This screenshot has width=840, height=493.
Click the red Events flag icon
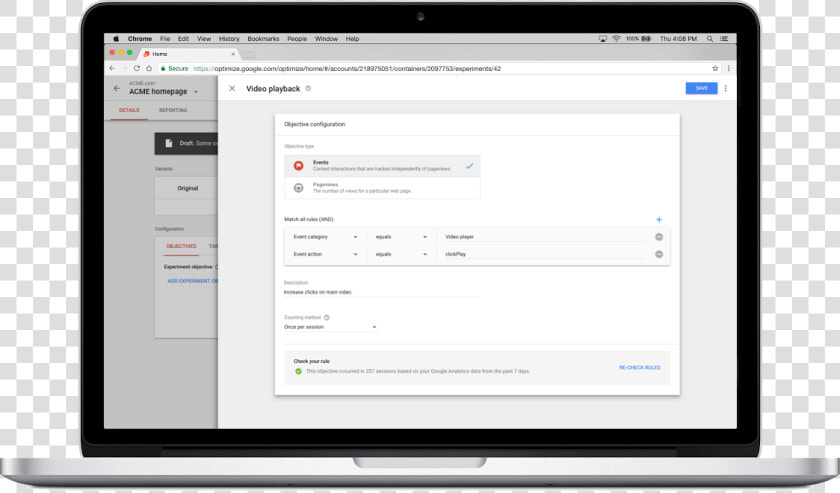tap(298, 166)
